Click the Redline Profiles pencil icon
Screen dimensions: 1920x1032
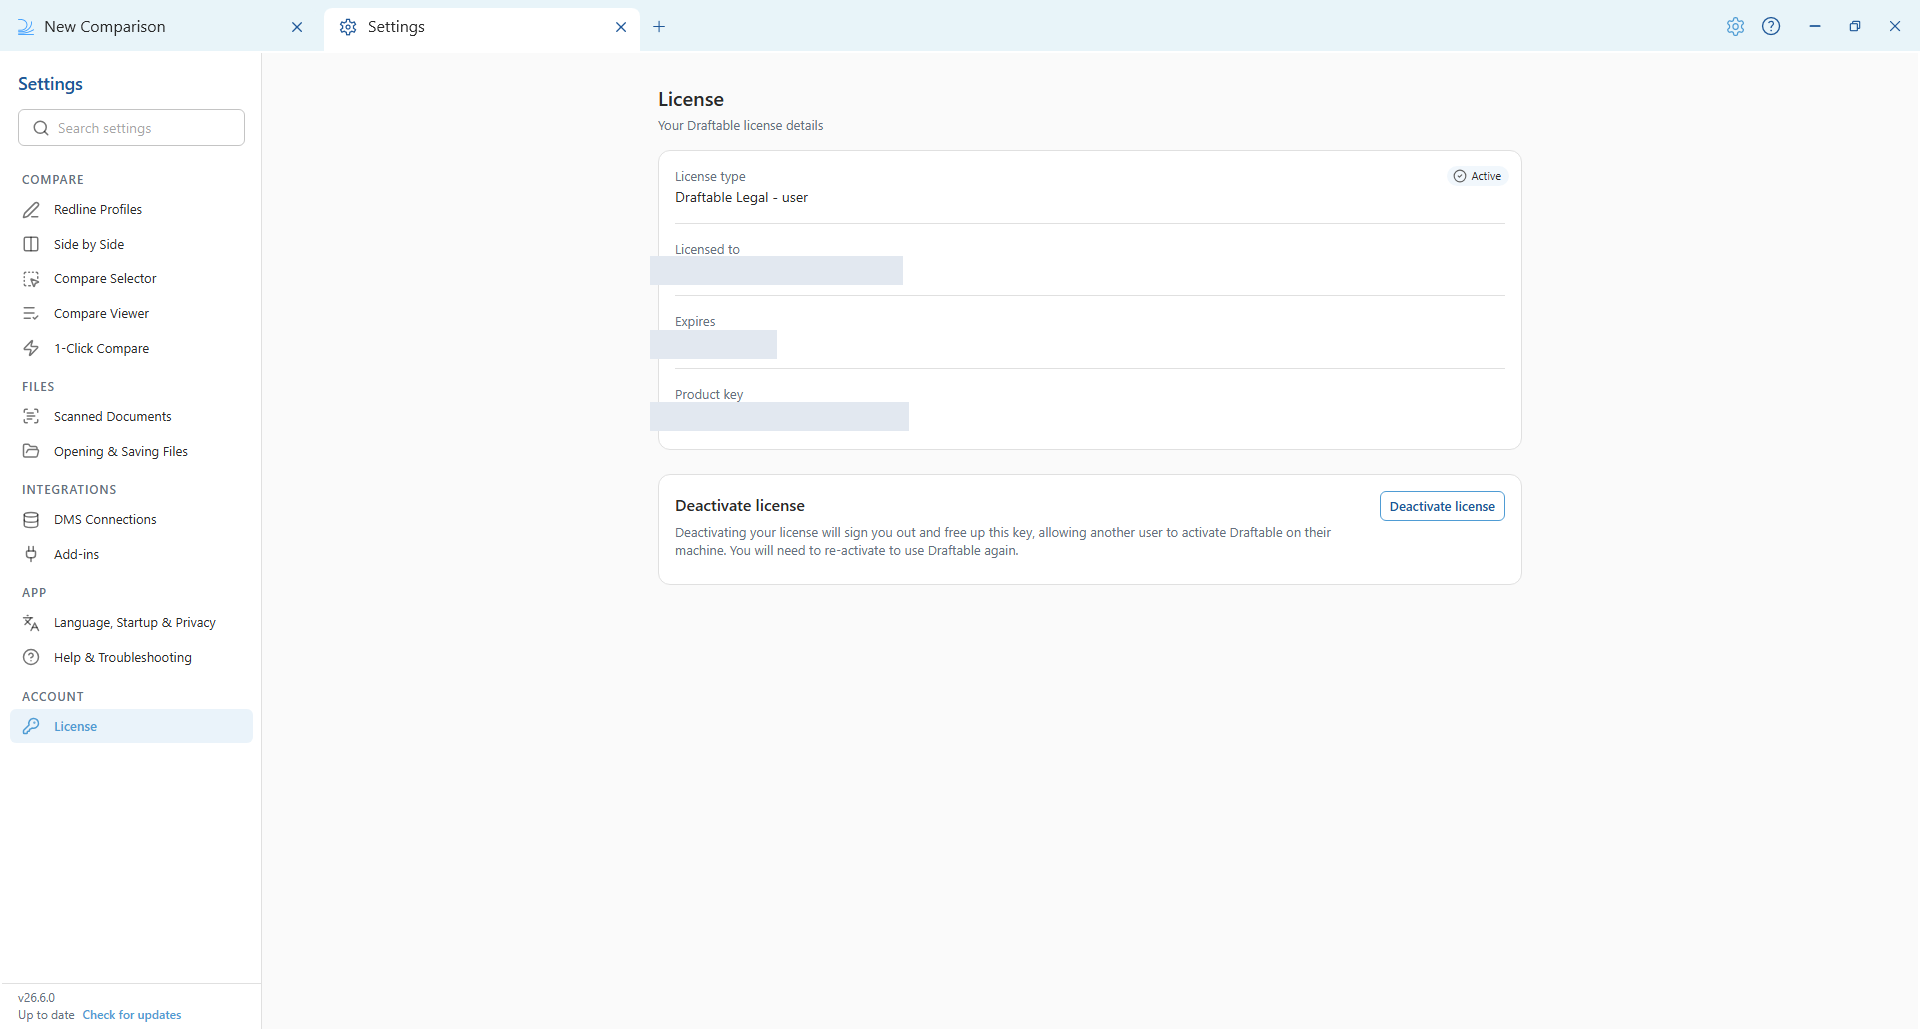tap(31, 210)
